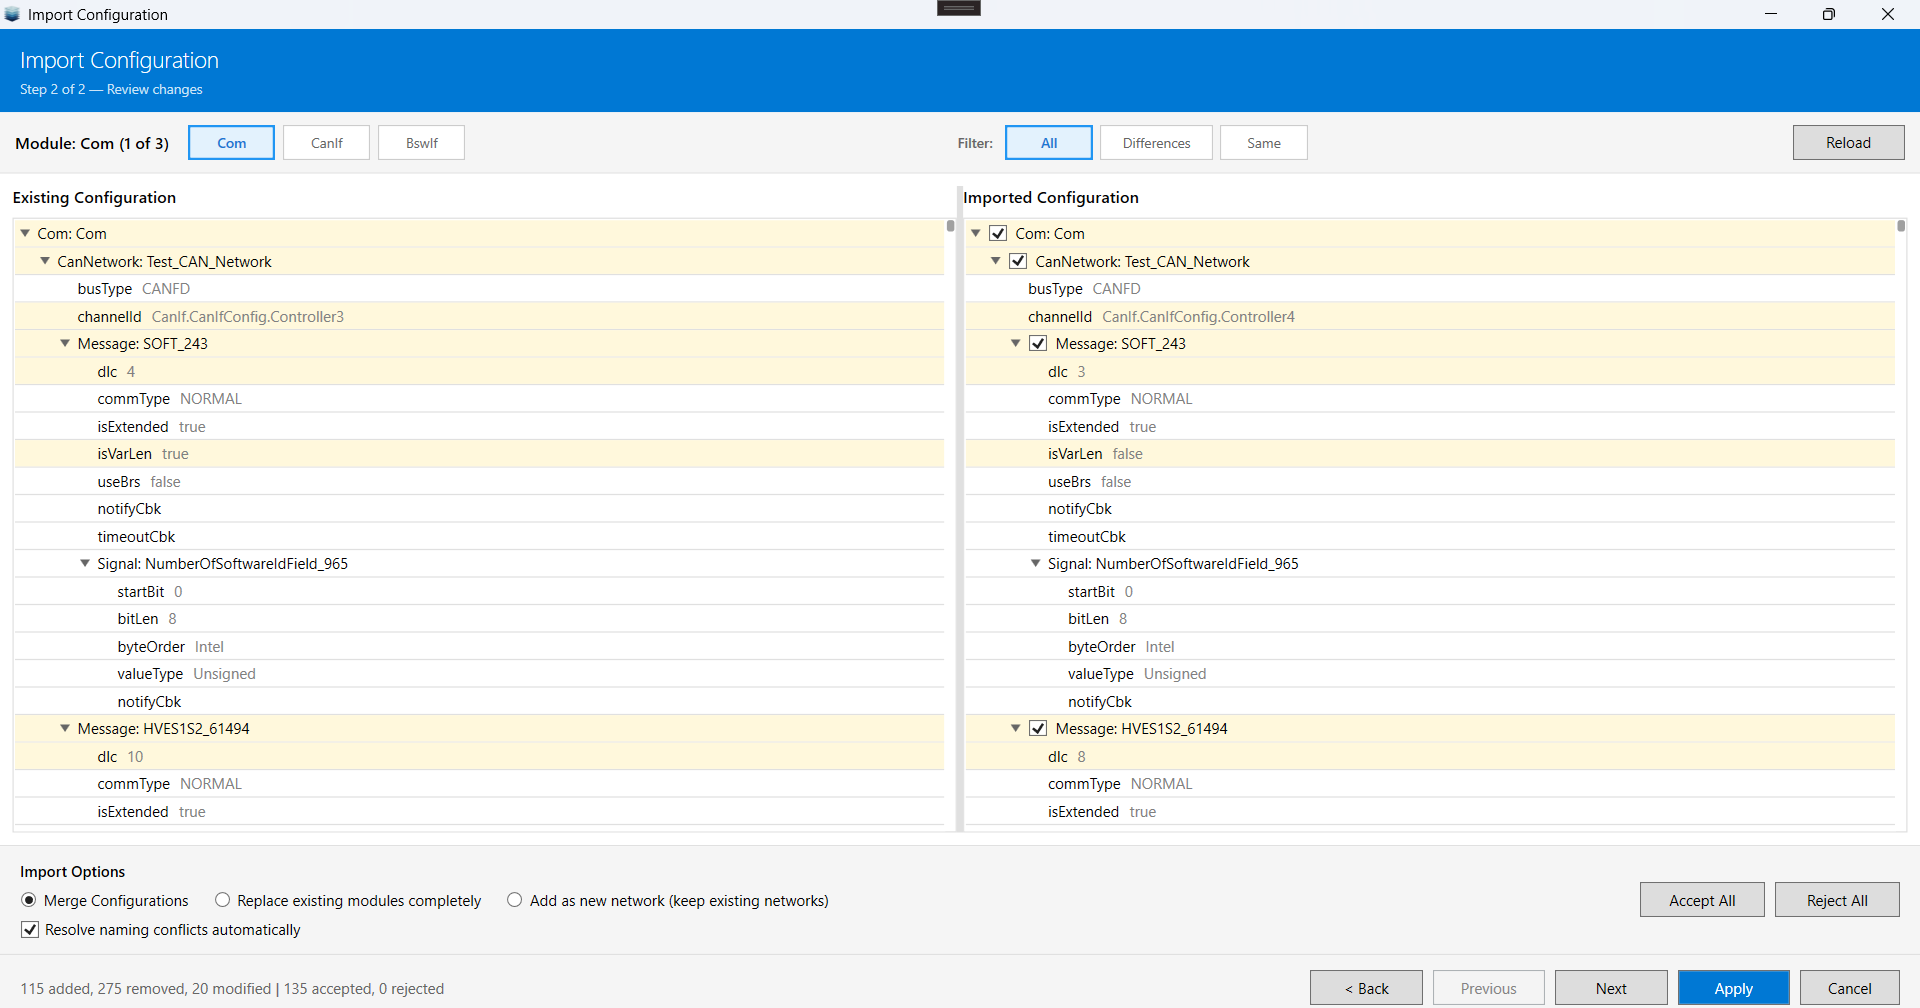Switch to the BswIf module tab

(421, 143)
